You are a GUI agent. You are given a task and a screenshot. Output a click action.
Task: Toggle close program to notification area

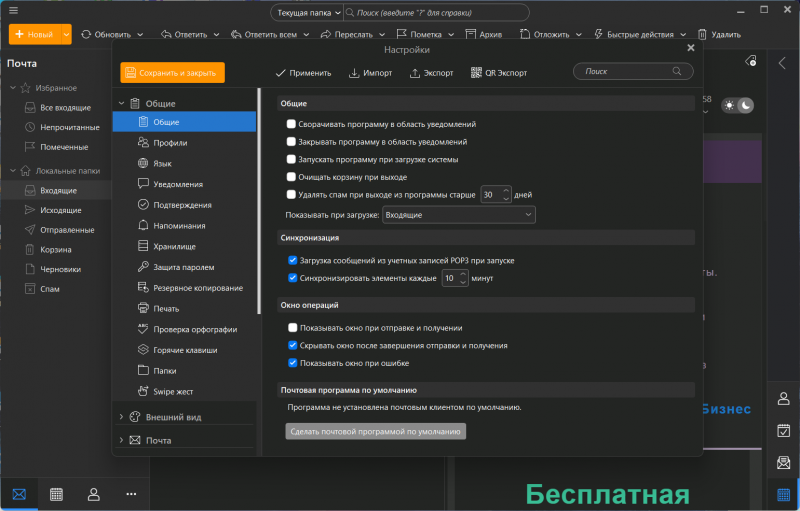(291, 142)
